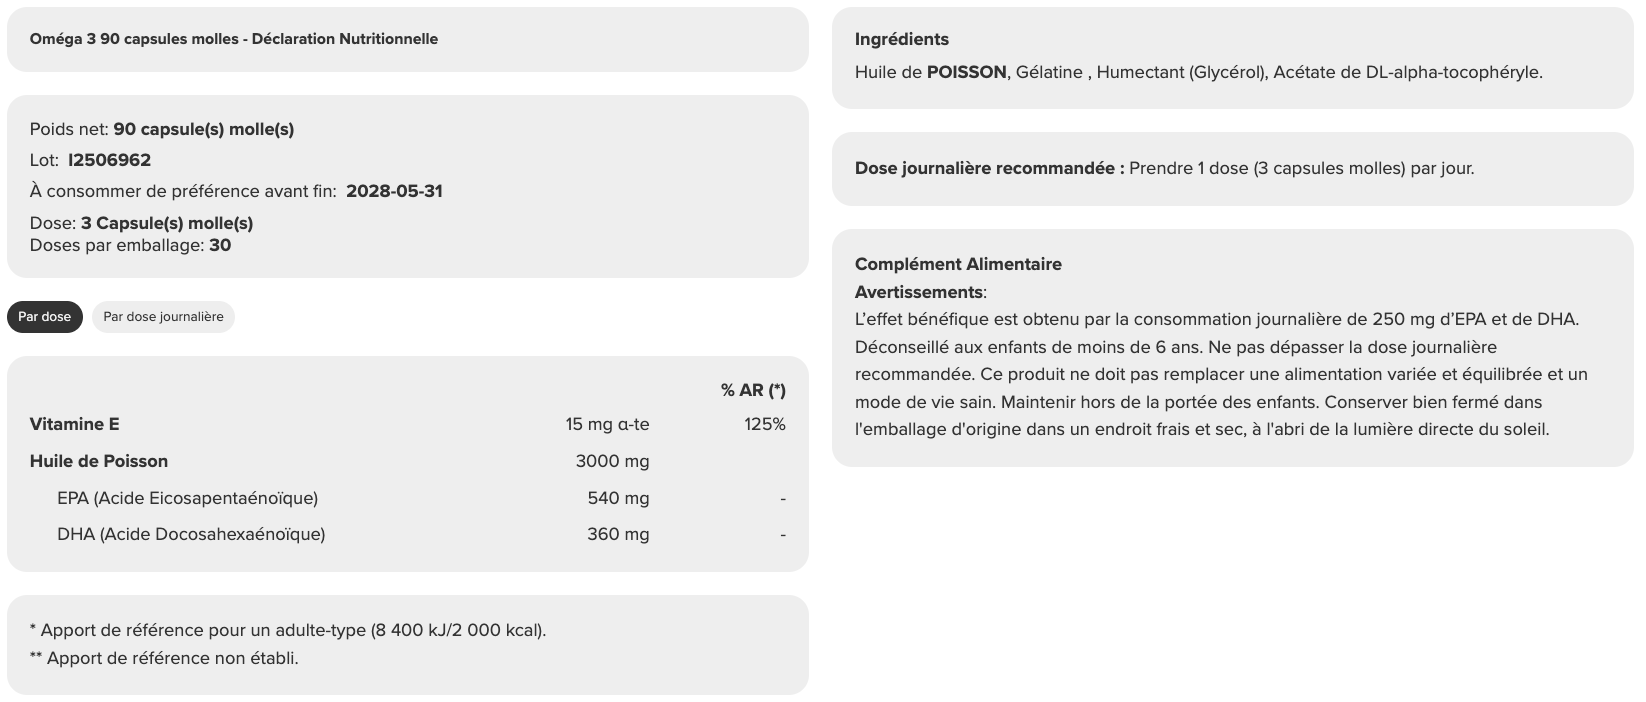The image size is (1646, 702).
Task: Click the "Dose journalière recommandée" label
Action: tap(989, 168)
